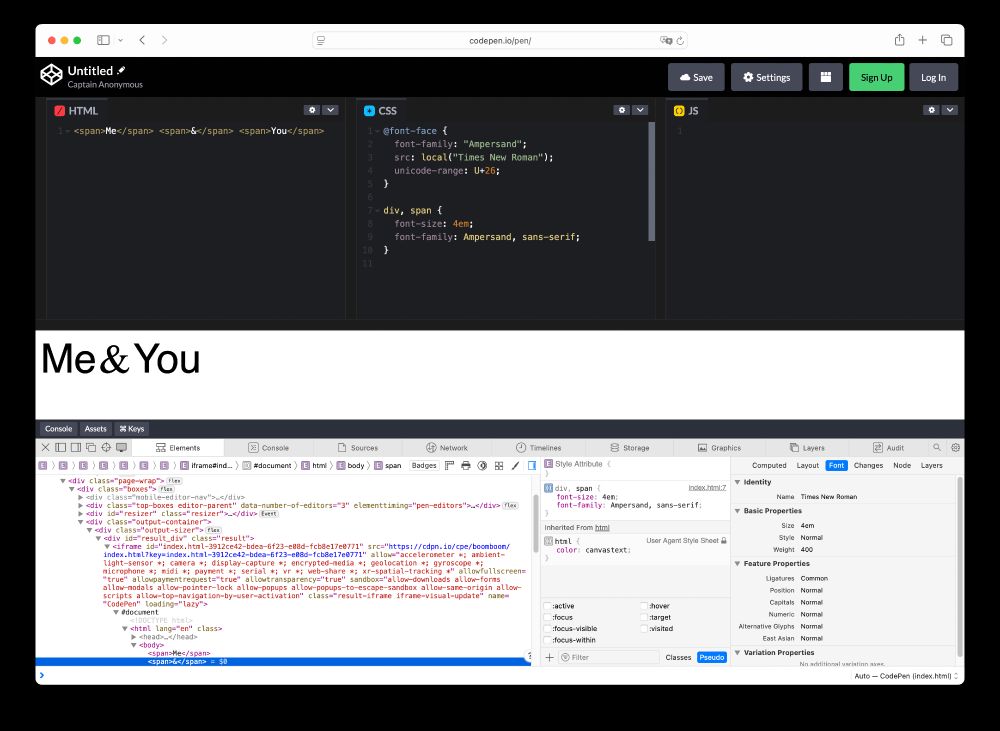
Task: Click the Log In button
Action: 934,77
